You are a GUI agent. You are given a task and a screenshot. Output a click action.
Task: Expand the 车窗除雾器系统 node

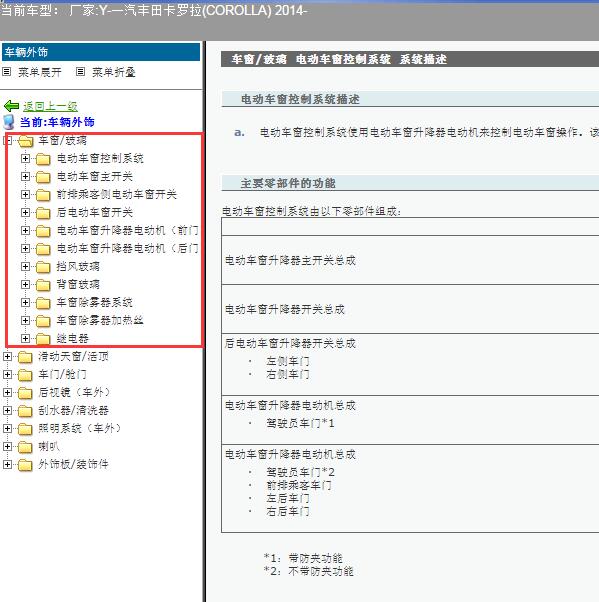click(25, 303)
